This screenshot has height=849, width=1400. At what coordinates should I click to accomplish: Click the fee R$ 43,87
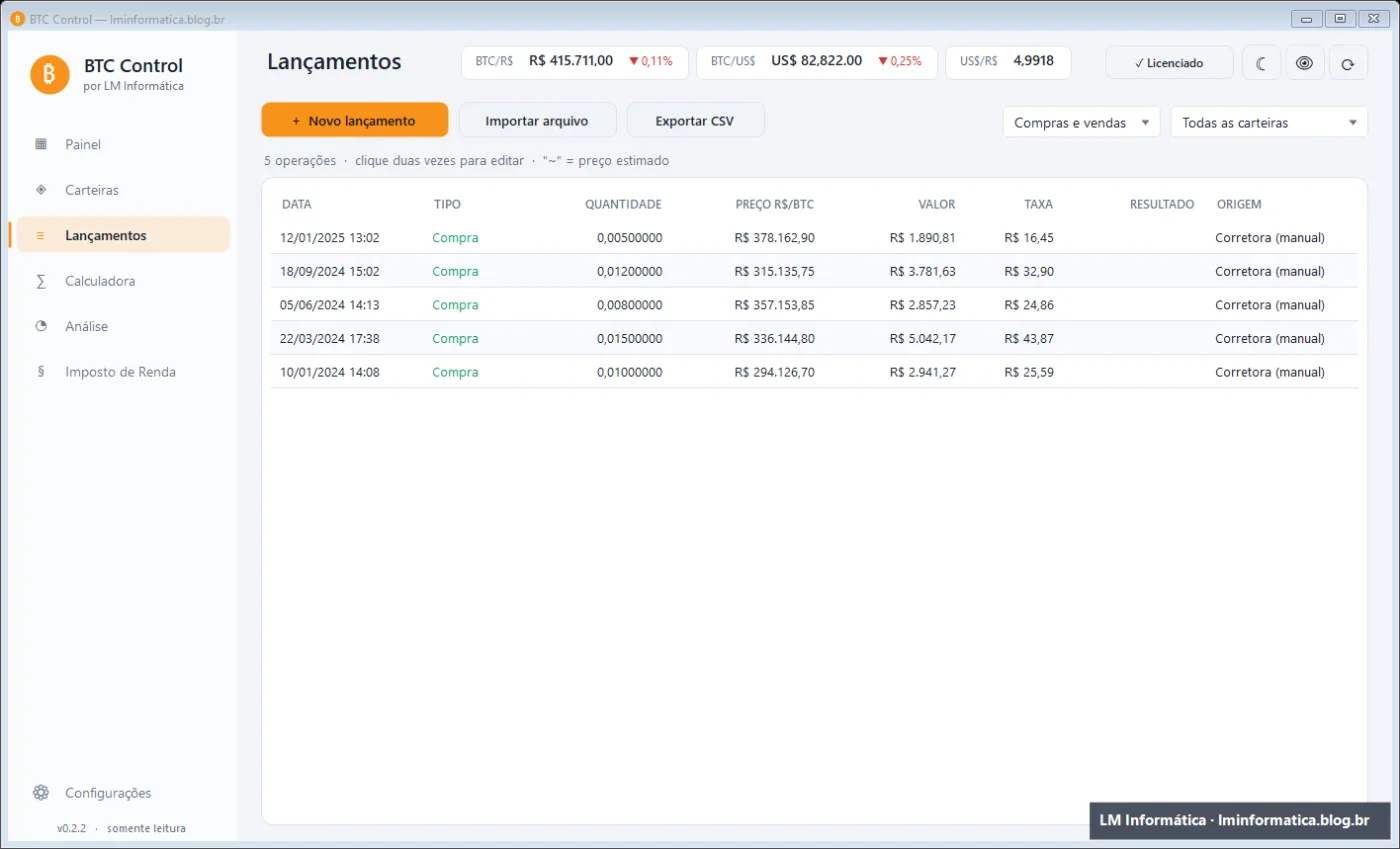(x=1029, y=338)
